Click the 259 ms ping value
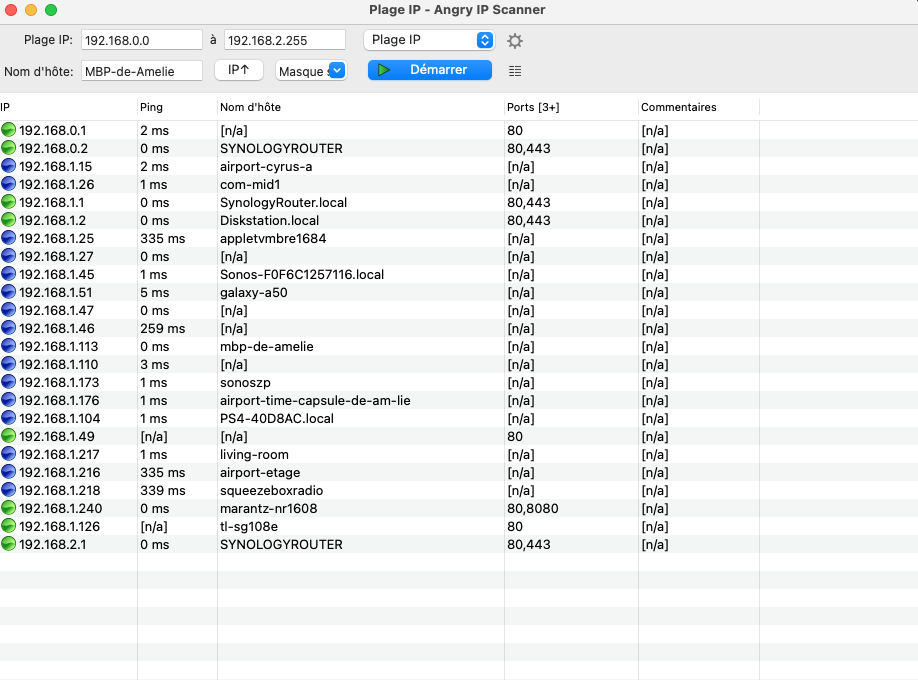 [x=163, y=329]
